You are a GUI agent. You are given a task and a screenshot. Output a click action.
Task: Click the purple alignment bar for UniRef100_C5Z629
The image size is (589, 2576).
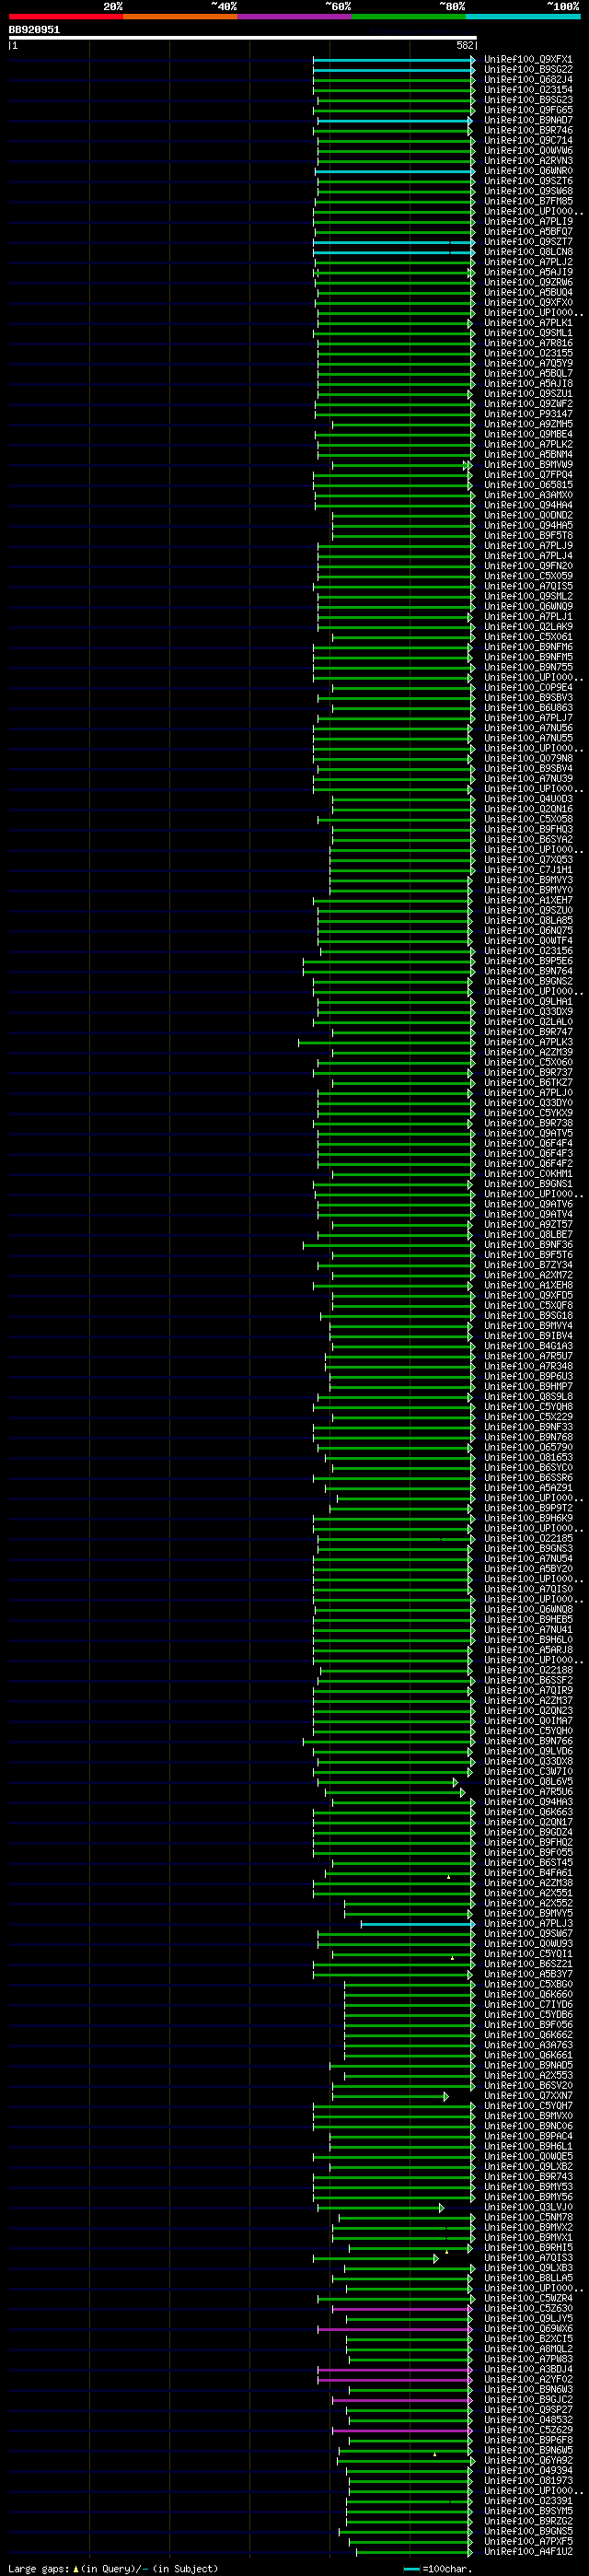[402, 2431]
